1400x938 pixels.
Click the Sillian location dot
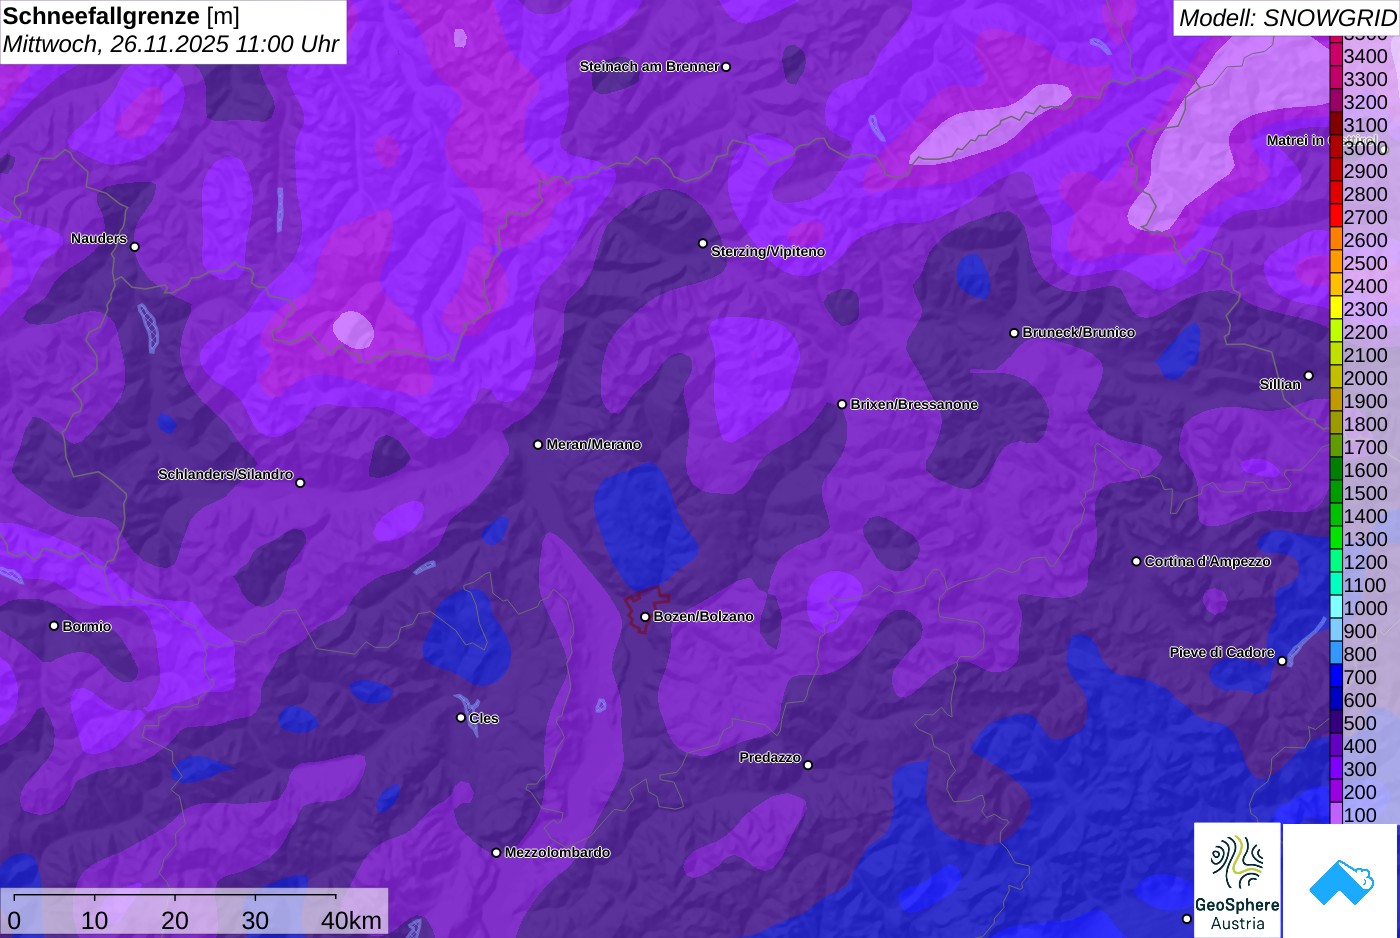[x=1309, y=376]
